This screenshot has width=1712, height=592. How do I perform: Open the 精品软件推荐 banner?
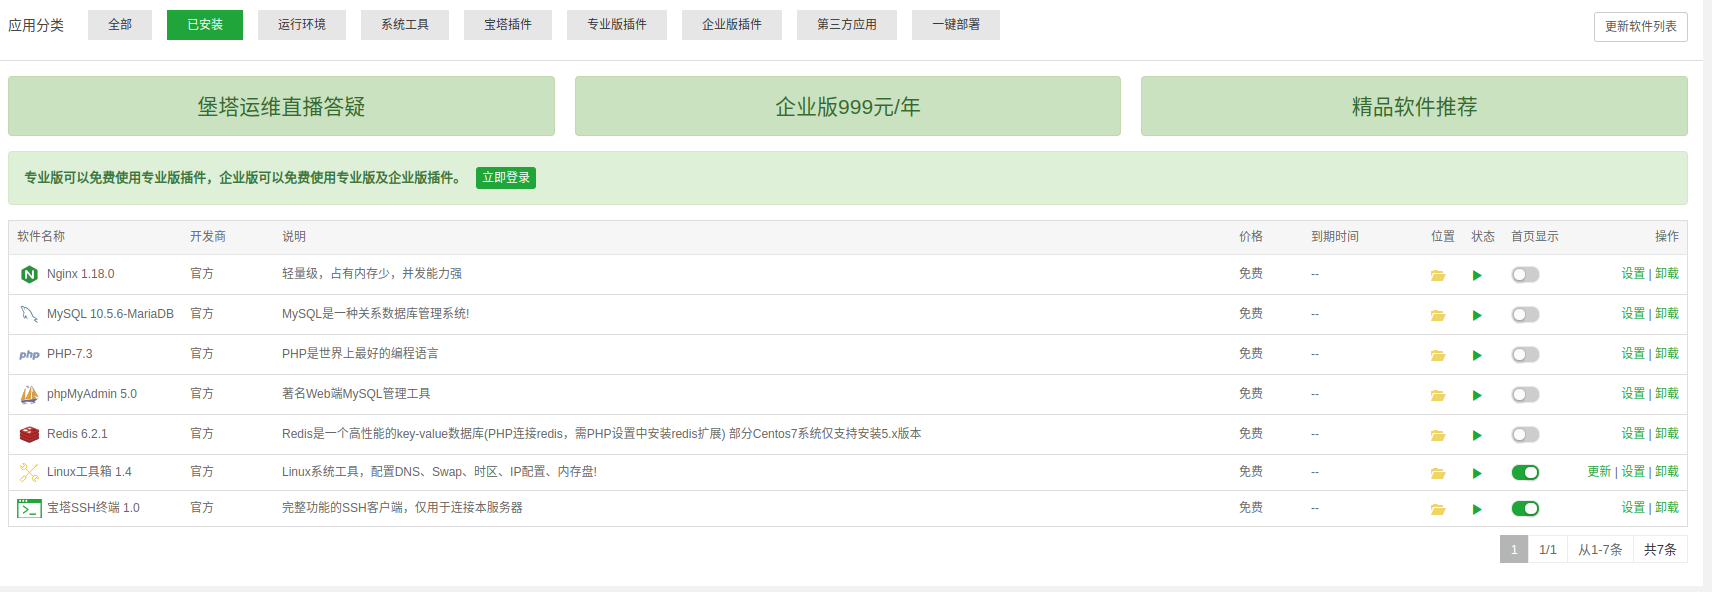[x=1414, y=106]
